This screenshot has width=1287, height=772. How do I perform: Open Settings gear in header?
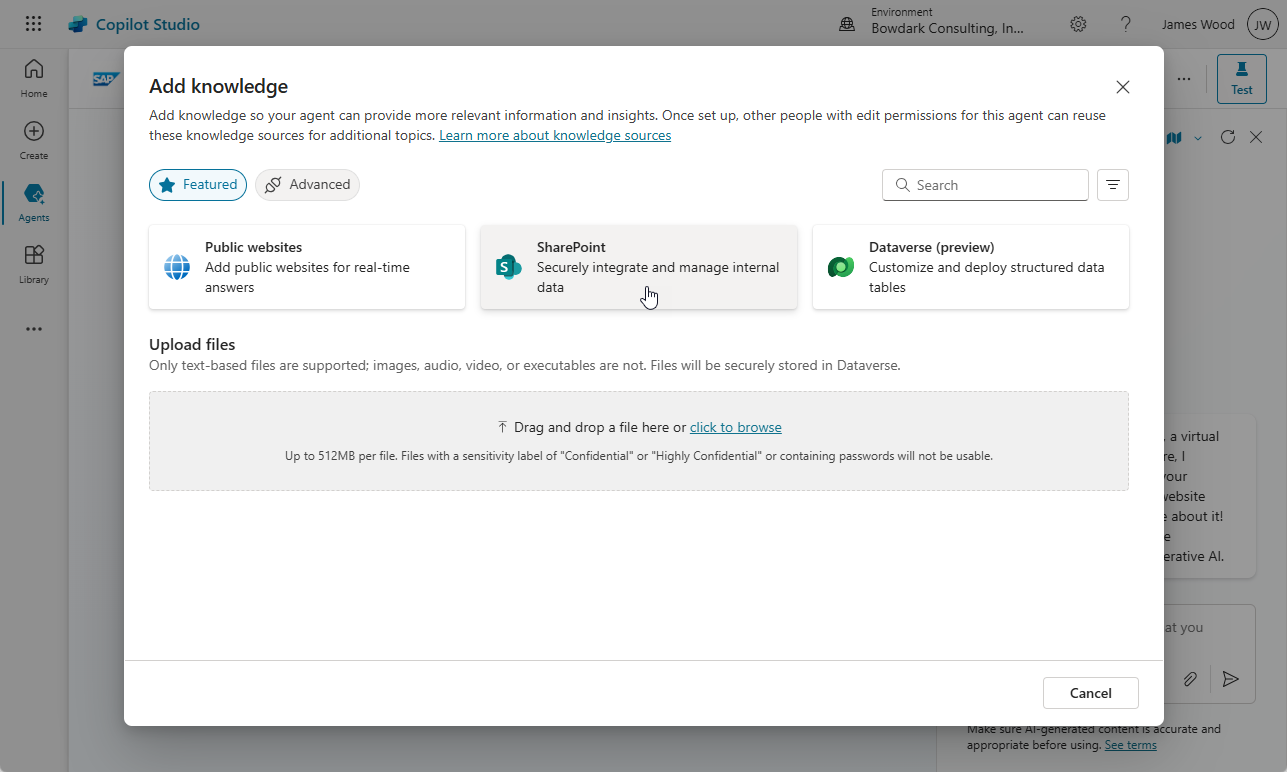tap(1078, 24)
